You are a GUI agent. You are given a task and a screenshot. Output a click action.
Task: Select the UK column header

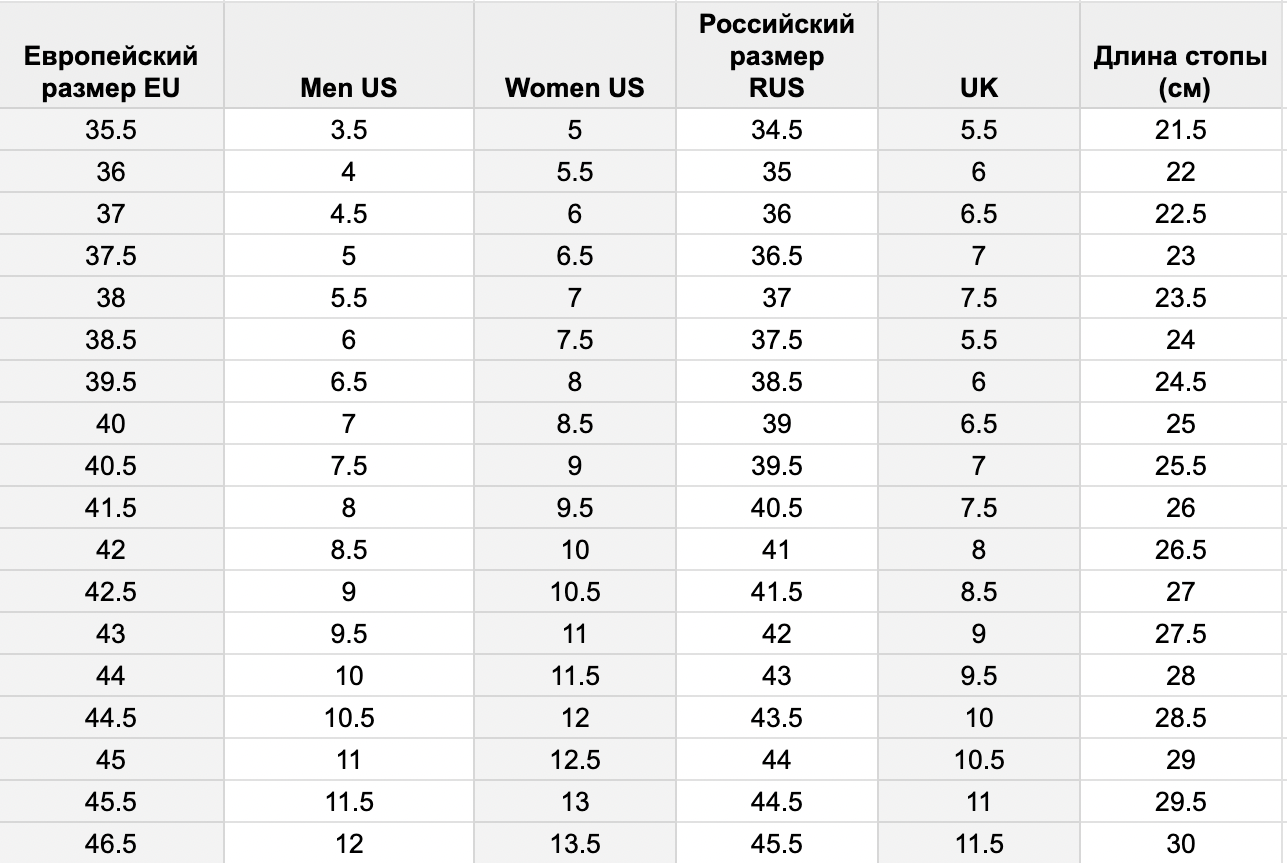(979, 55)
